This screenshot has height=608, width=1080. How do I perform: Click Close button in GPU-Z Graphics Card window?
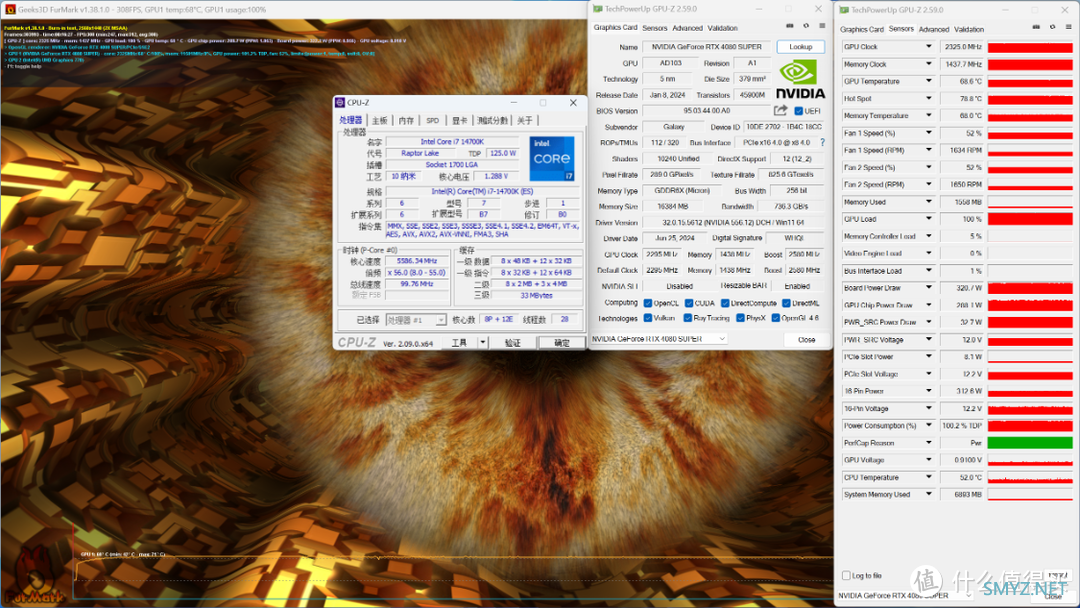coord(807,339)
